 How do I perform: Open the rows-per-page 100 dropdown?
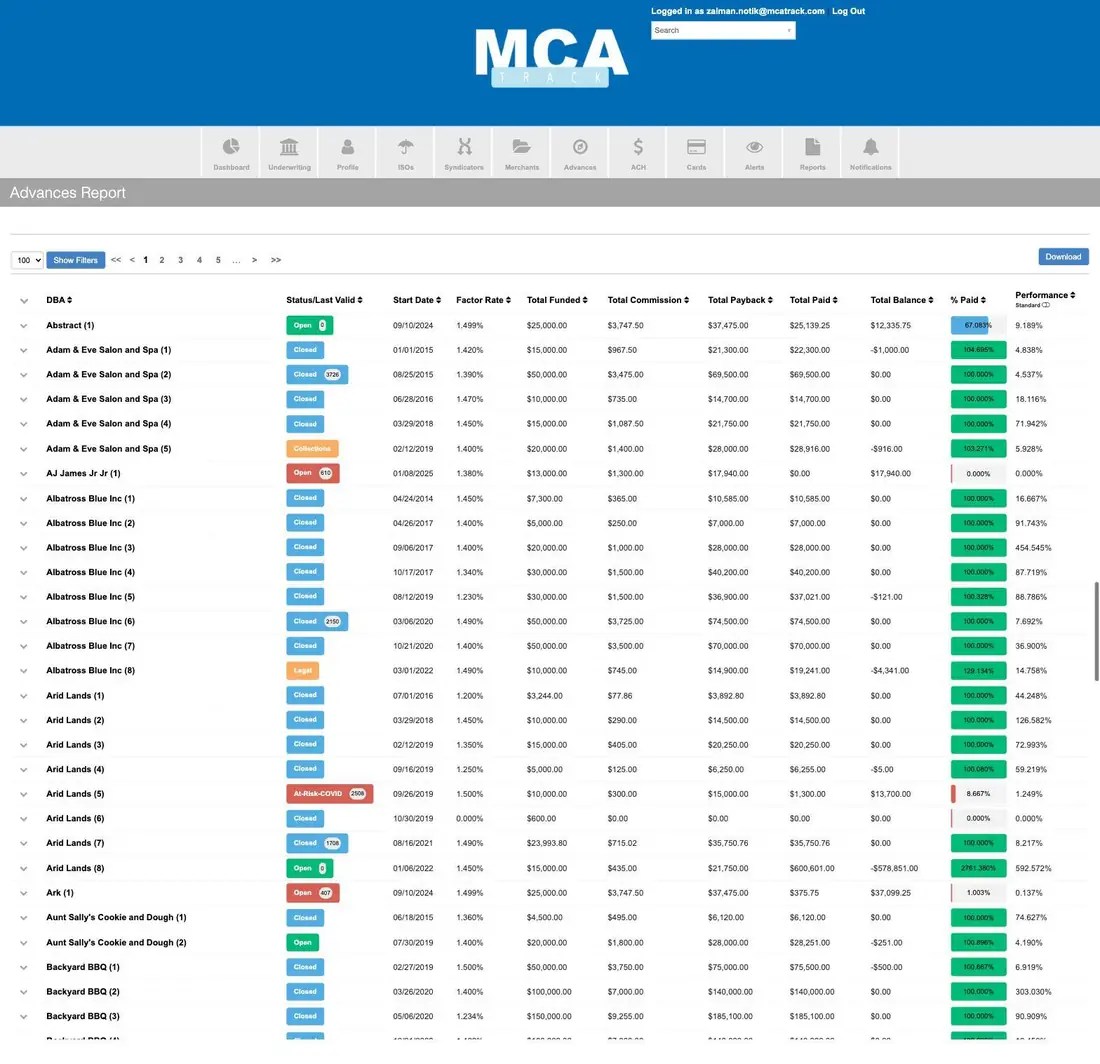[x=27, y=260]
